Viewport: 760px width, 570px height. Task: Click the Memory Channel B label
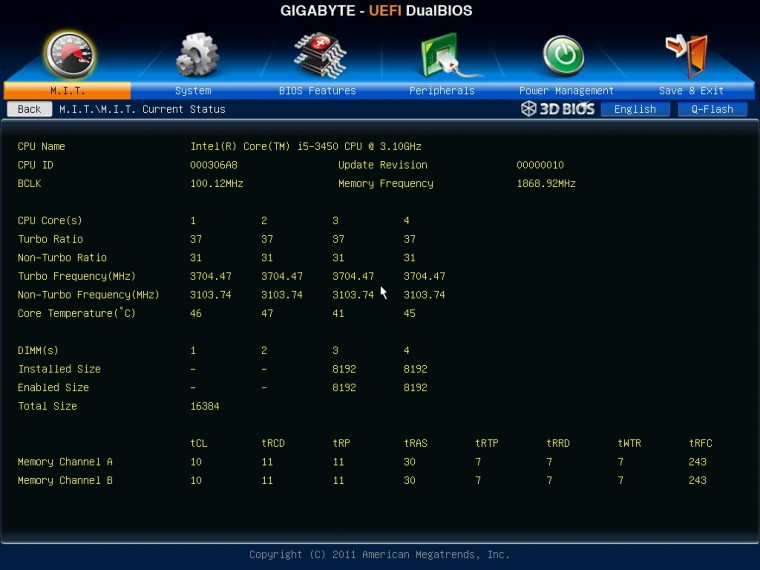[65, 480]
